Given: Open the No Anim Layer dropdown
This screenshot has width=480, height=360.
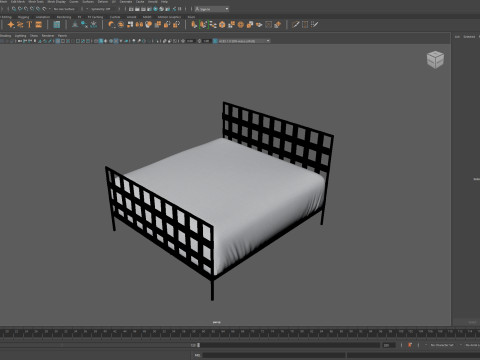Looking at the screenshot, I should tap(471, 345).
